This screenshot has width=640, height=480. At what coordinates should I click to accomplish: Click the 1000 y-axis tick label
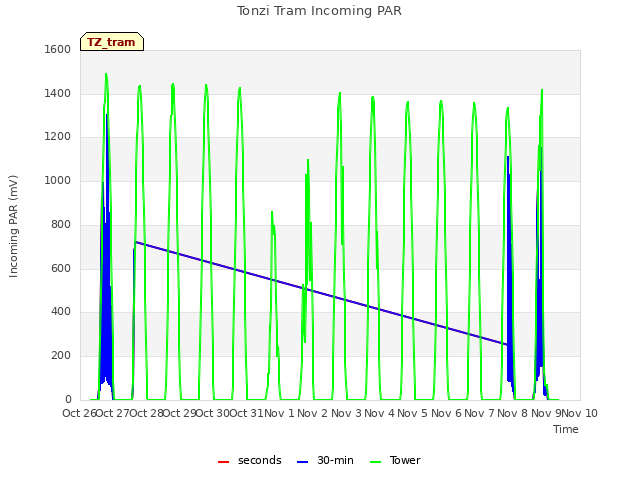pos(58,180)
